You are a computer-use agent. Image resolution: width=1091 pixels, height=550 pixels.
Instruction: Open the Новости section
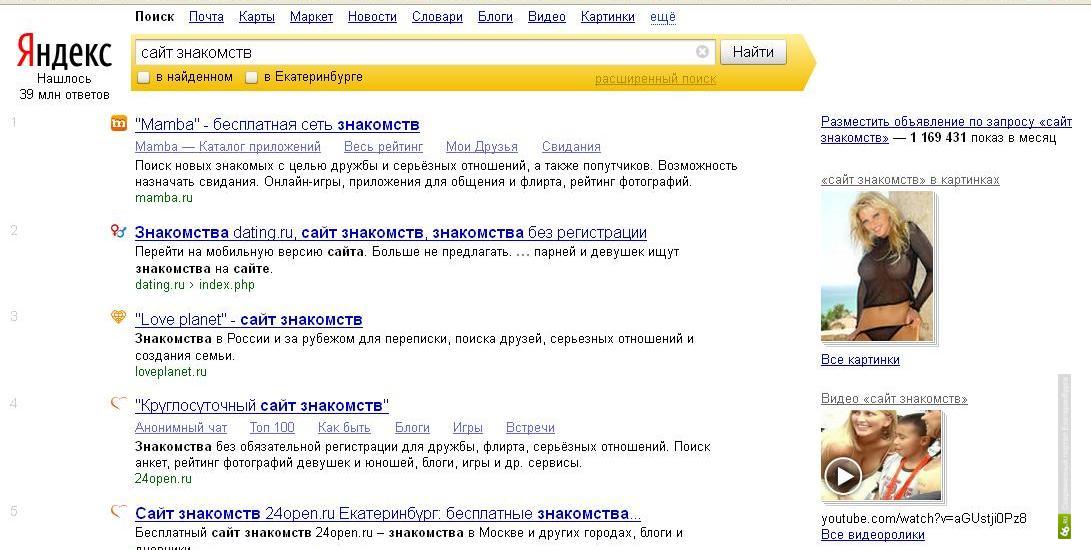coord(372,17)
